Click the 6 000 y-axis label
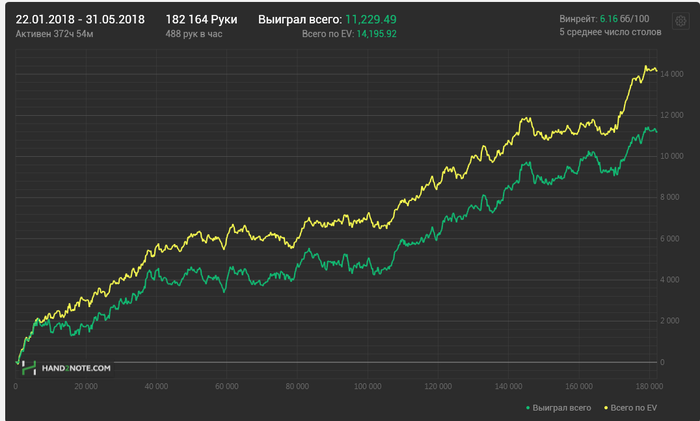 670,239
